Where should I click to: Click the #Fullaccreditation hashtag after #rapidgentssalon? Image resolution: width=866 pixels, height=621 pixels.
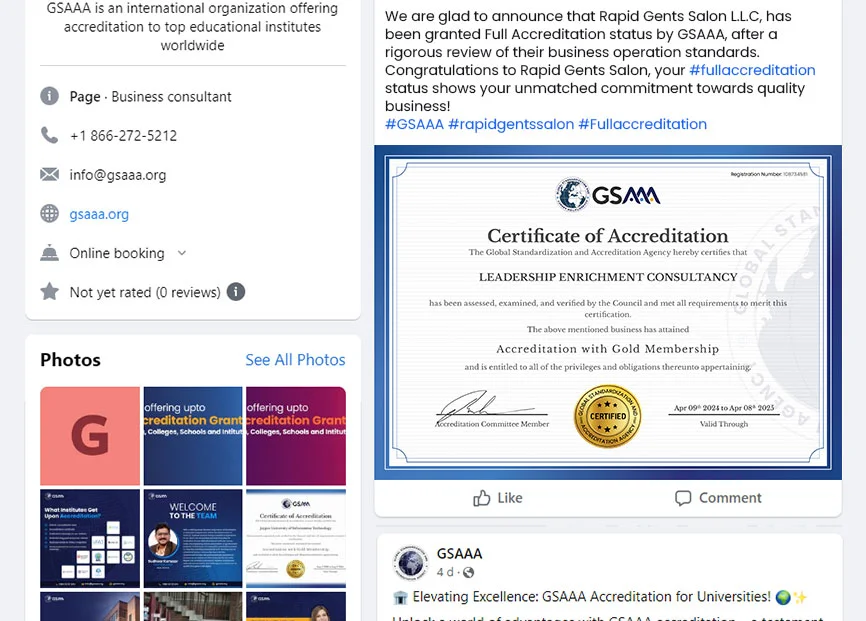point(642,124)
